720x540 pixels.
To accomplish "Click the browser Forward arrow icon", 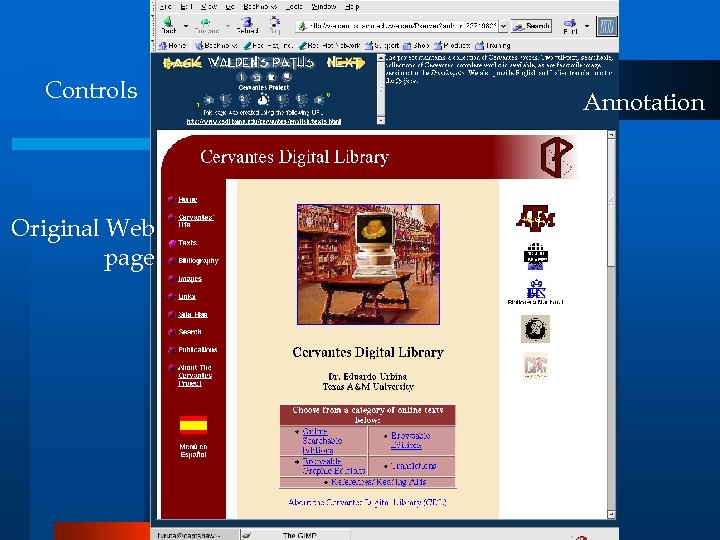I will tap(205, 22).
